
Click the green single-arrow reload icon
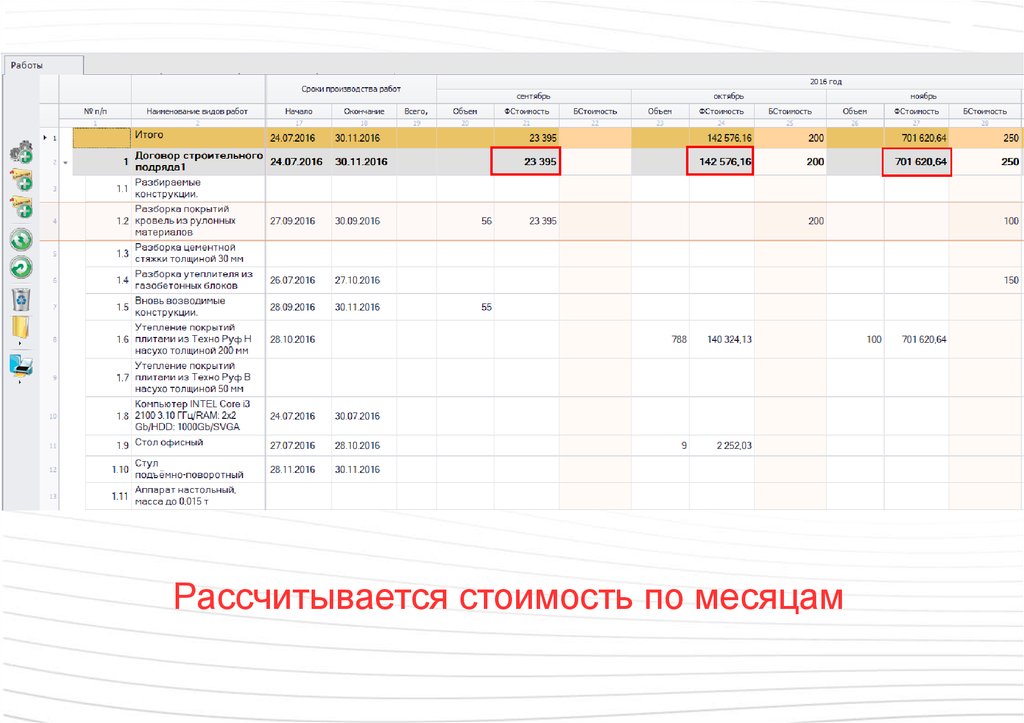[21, 267]
